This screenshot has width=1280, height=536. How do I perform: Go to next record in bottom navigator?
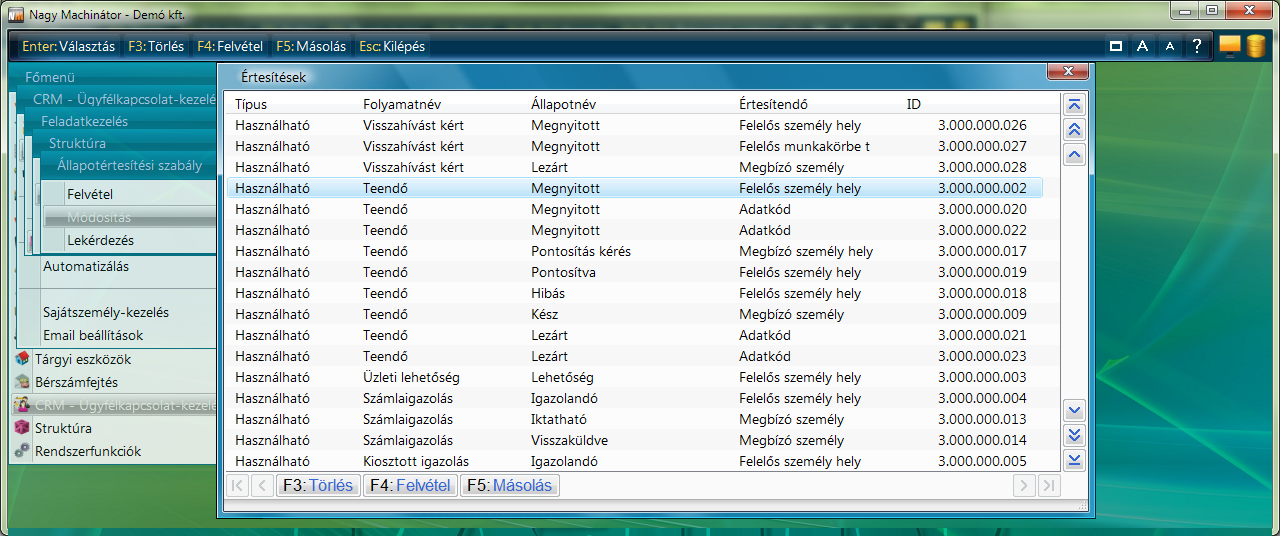[1024, 486]
